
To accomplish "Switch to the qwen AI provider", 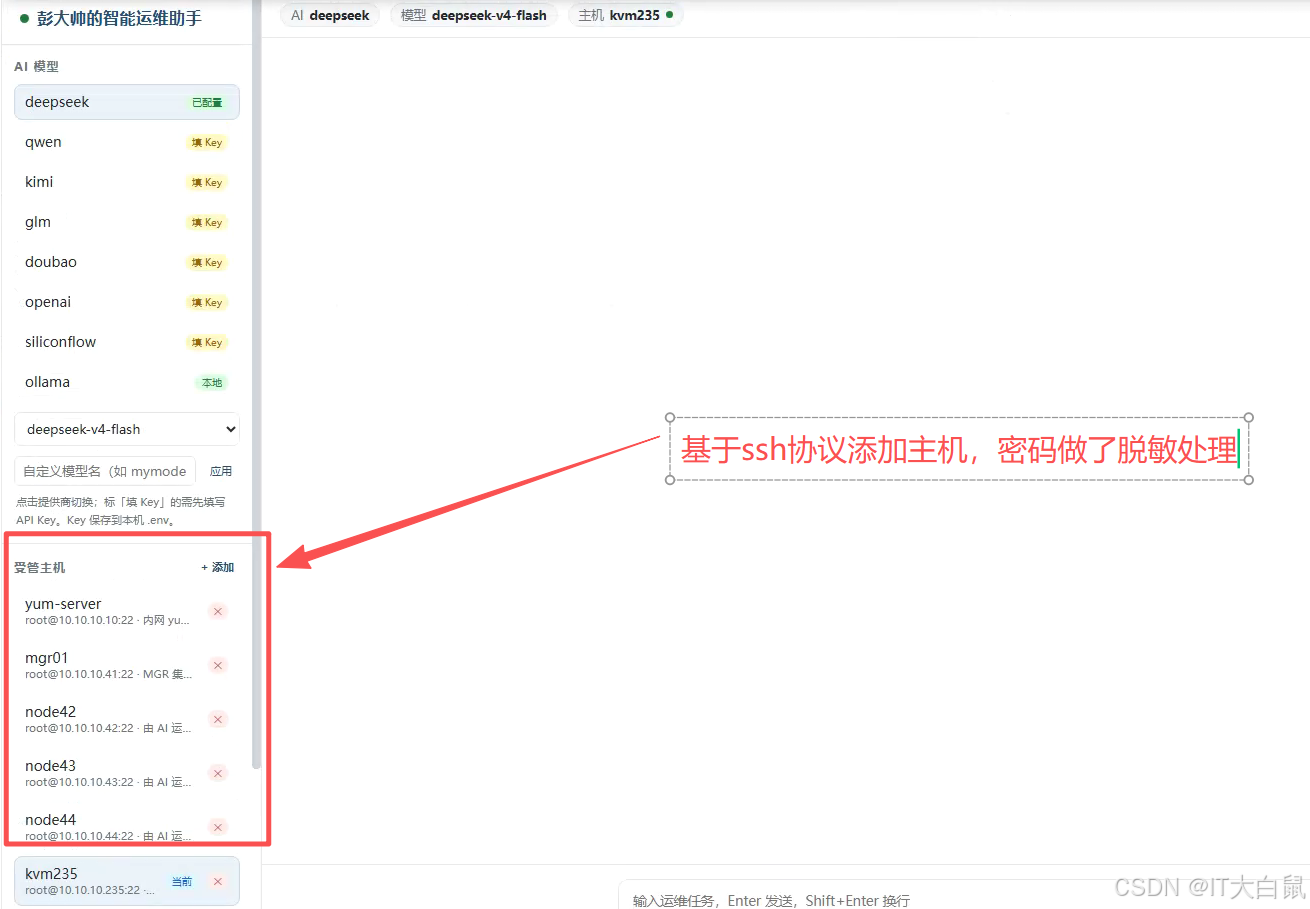I will (127, 142).
